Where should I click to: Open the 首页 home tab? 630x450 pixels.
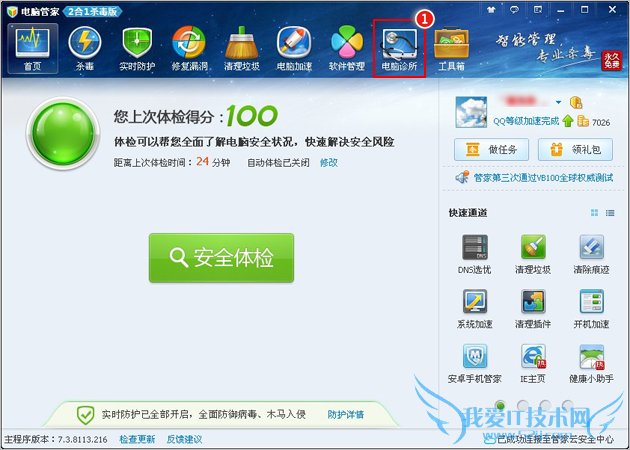coord(33,49)
